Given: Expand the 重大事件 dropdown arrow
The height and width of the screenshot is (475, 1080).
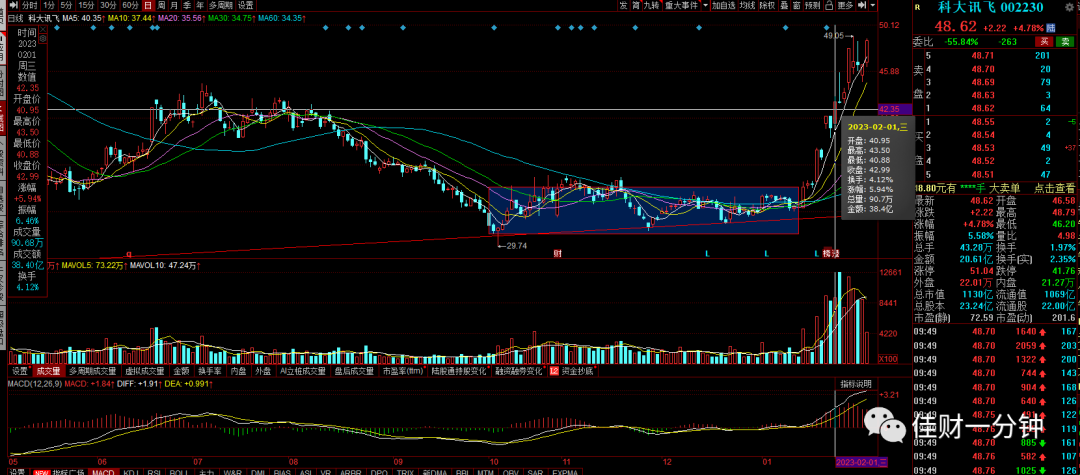Looking at the screenshot, I should pyautogui.click(x=705, y=6).
